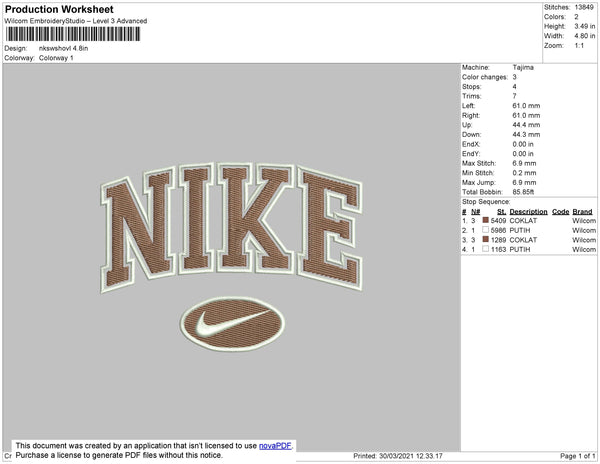Select PUTIH in sequence row 2
Screen dimensions: 600x464
pos(520,230)
